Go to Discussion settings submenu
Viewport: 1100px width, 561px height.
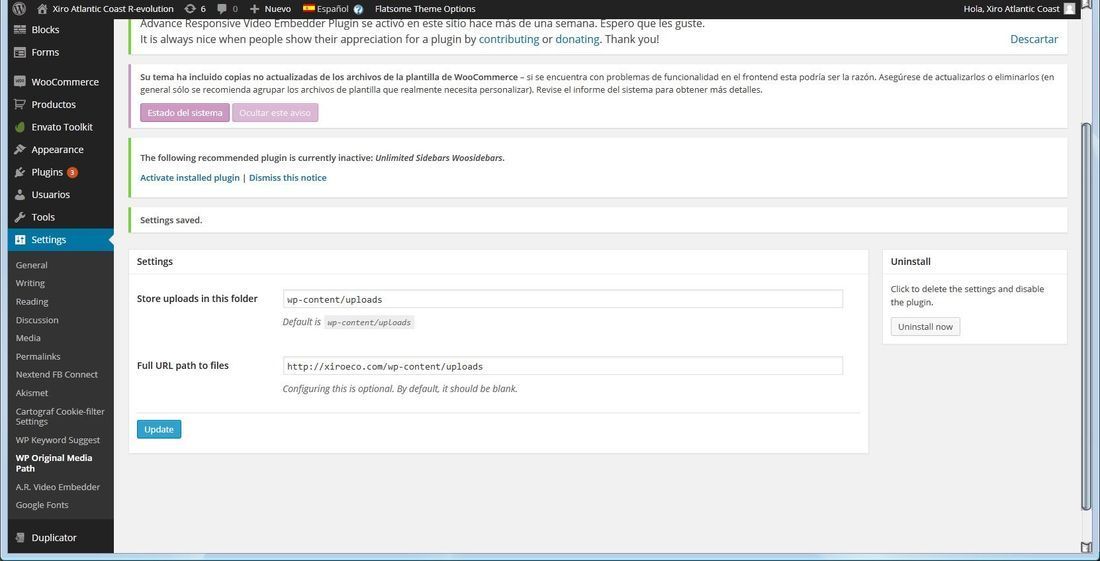37,320
